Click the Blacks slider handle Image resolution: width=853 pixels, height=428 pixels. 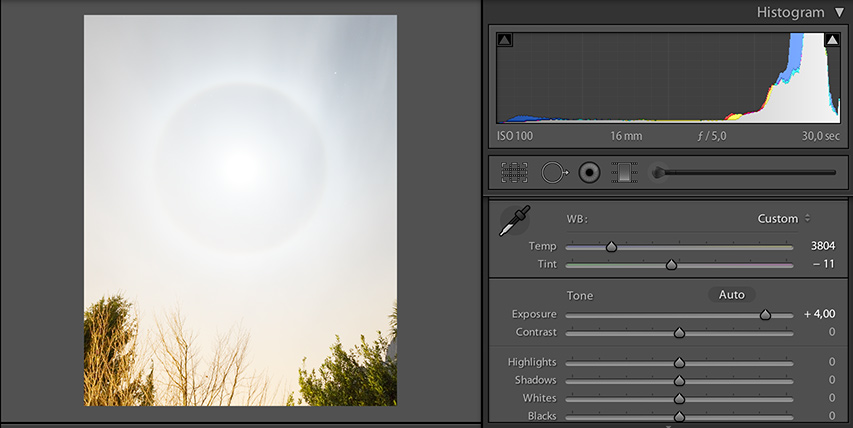pyautogui.click(x=679, y=417)
